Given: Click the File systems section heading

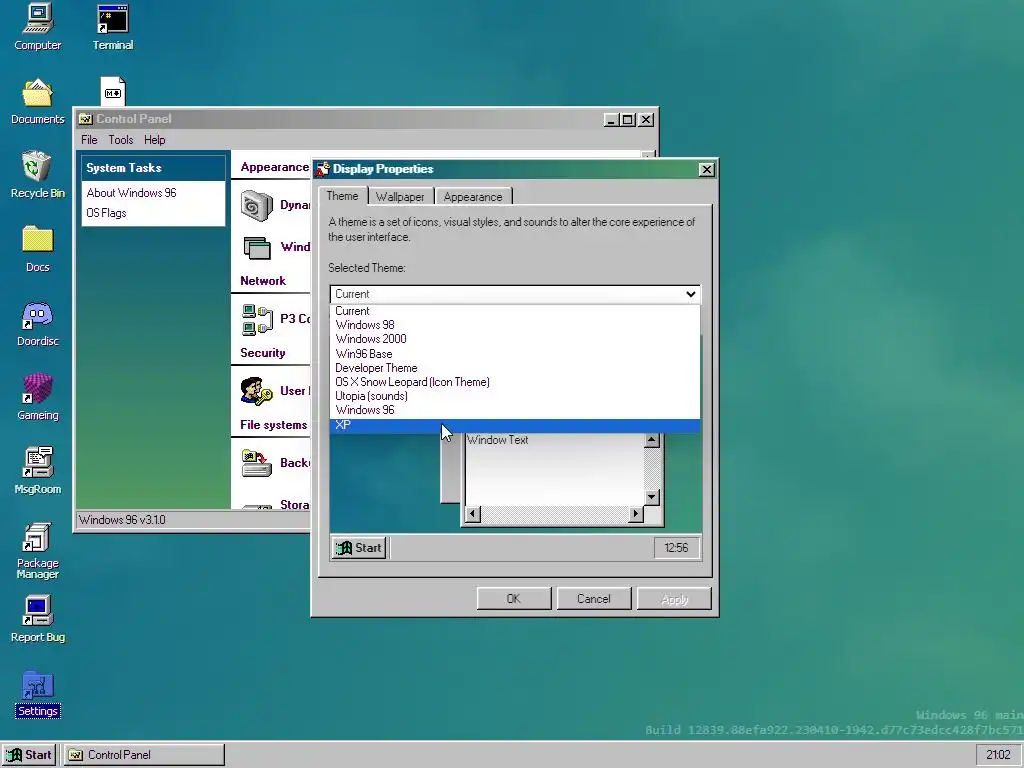Looking at the screenshot, I should pos(273,425).
